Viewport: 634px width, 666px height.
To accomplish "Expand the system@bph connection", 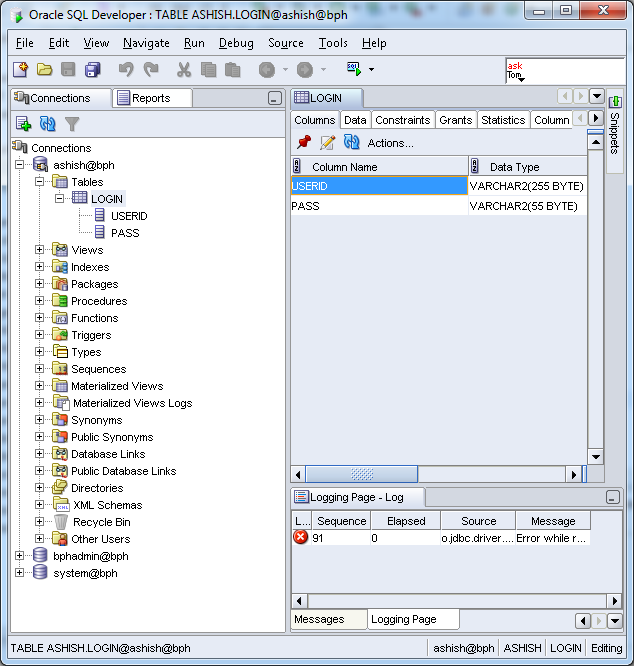I will pyautogui.click(x=20, y=572).
